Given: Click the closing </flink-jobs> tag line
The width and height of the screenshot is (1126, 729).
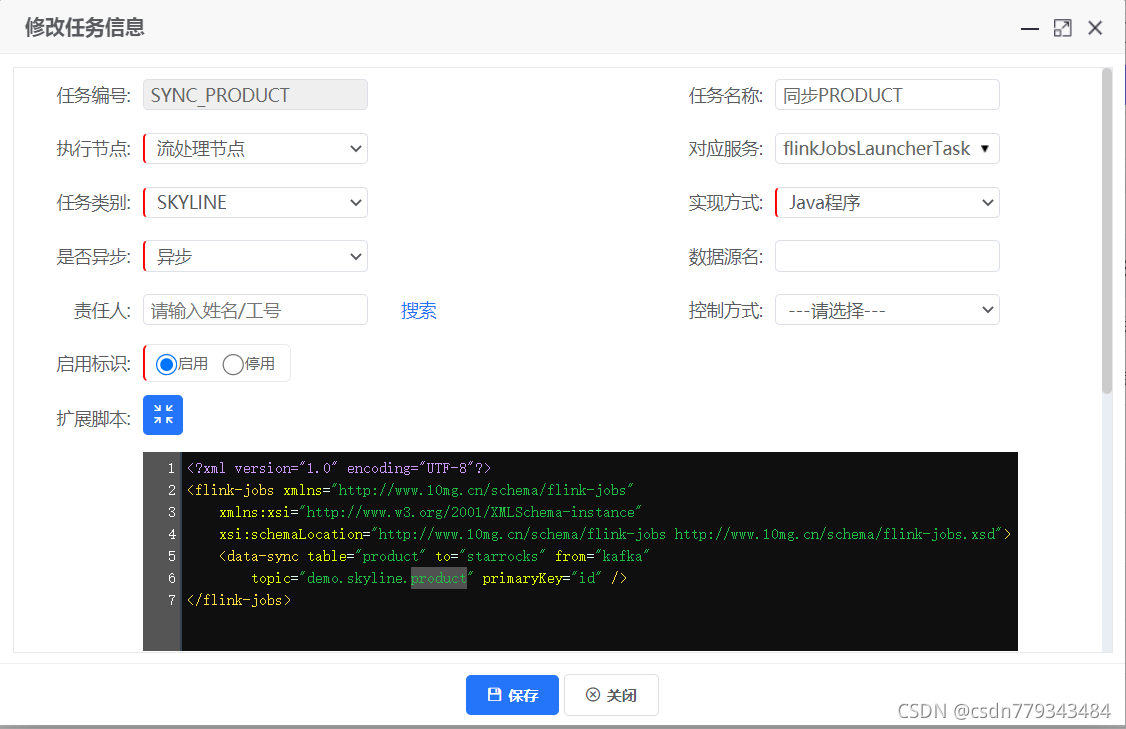Looking at the screenshot, I should pyautogui.click(x=239, y=600).
